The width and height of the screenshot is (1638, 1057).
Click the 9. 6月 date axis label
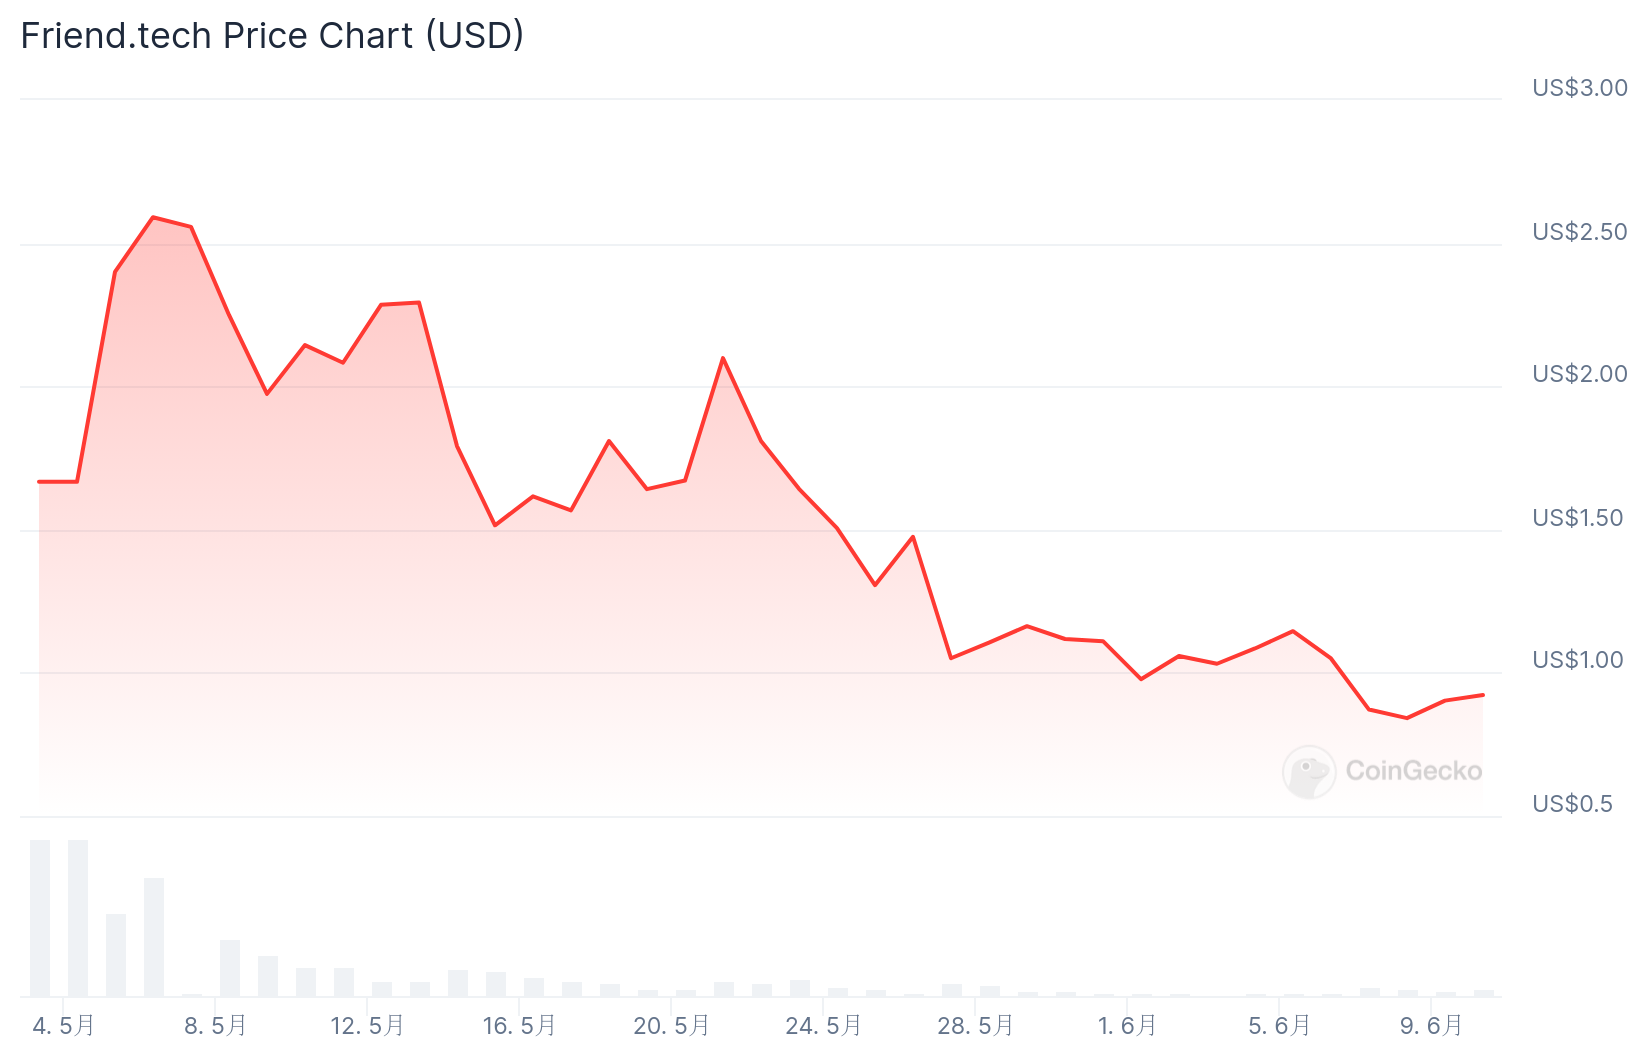[1431, 1026]
